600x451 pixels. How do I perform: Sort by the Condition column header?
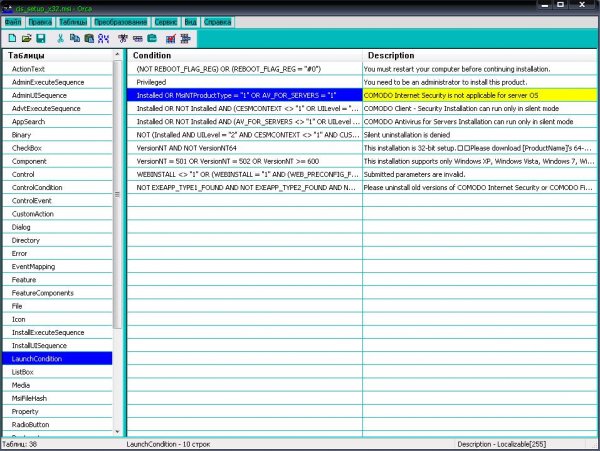244,55
